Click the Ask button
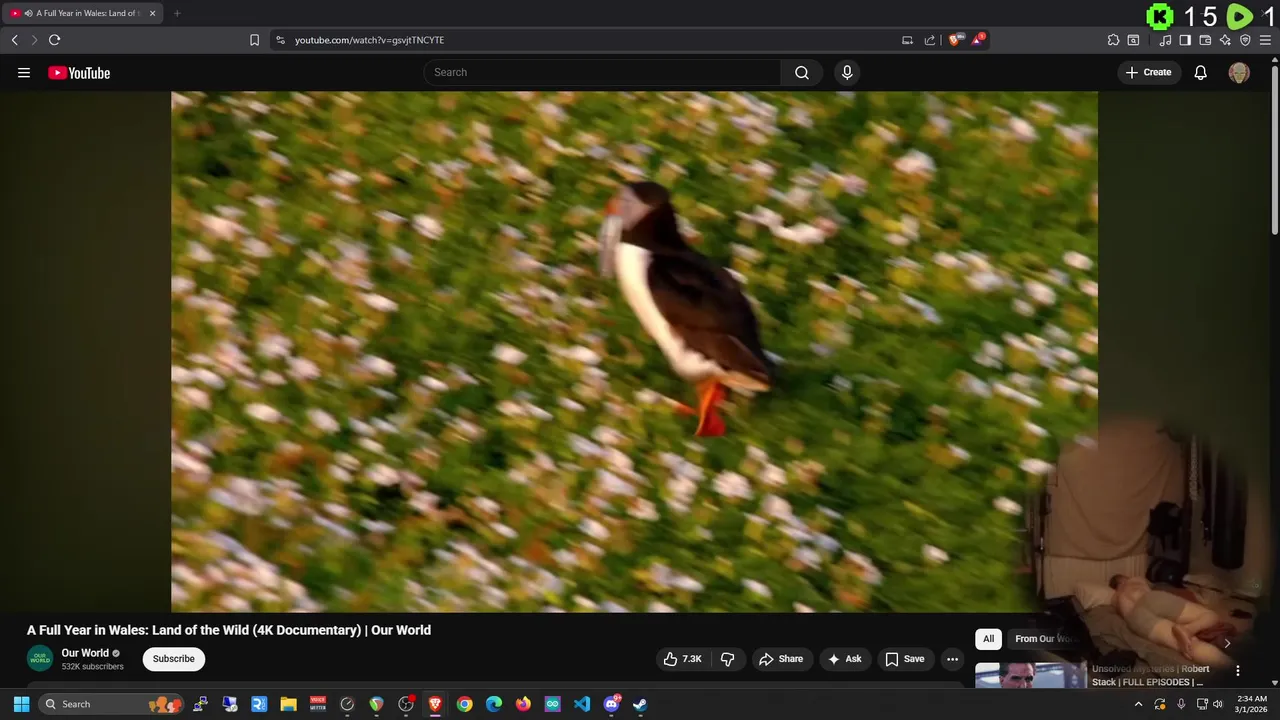This screenshot has height=720, width=1280. (844, 659)
